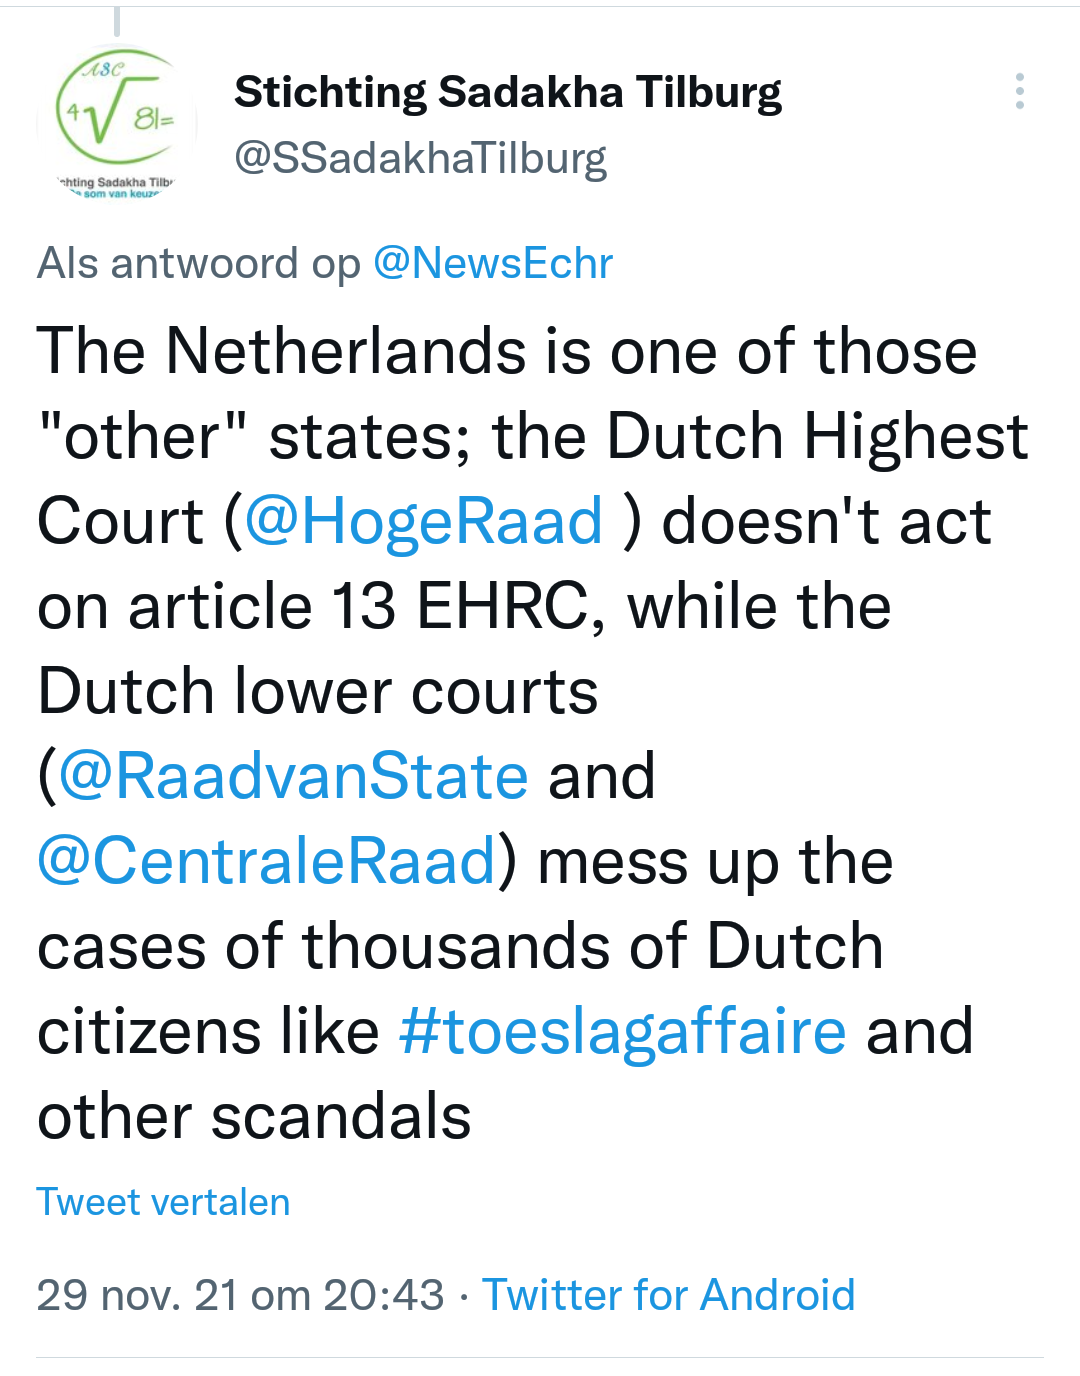
Task: Tap the words 'The Netherlands' in the tweet
Action: 281,352
